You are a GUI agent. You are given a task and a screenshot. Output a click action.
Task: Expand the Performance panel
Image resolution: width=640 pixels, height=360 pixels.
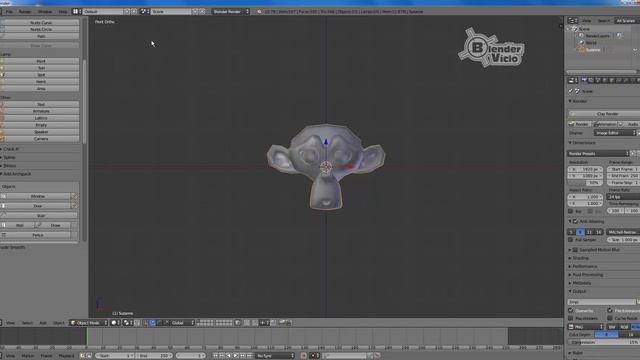(x=584, y=267)
